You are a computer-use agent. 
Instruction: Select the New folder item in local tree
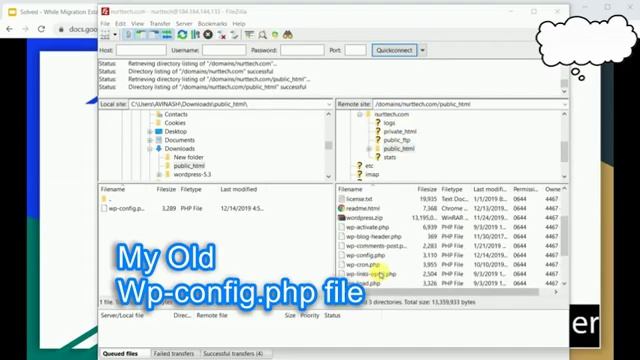tap(188, 157)
